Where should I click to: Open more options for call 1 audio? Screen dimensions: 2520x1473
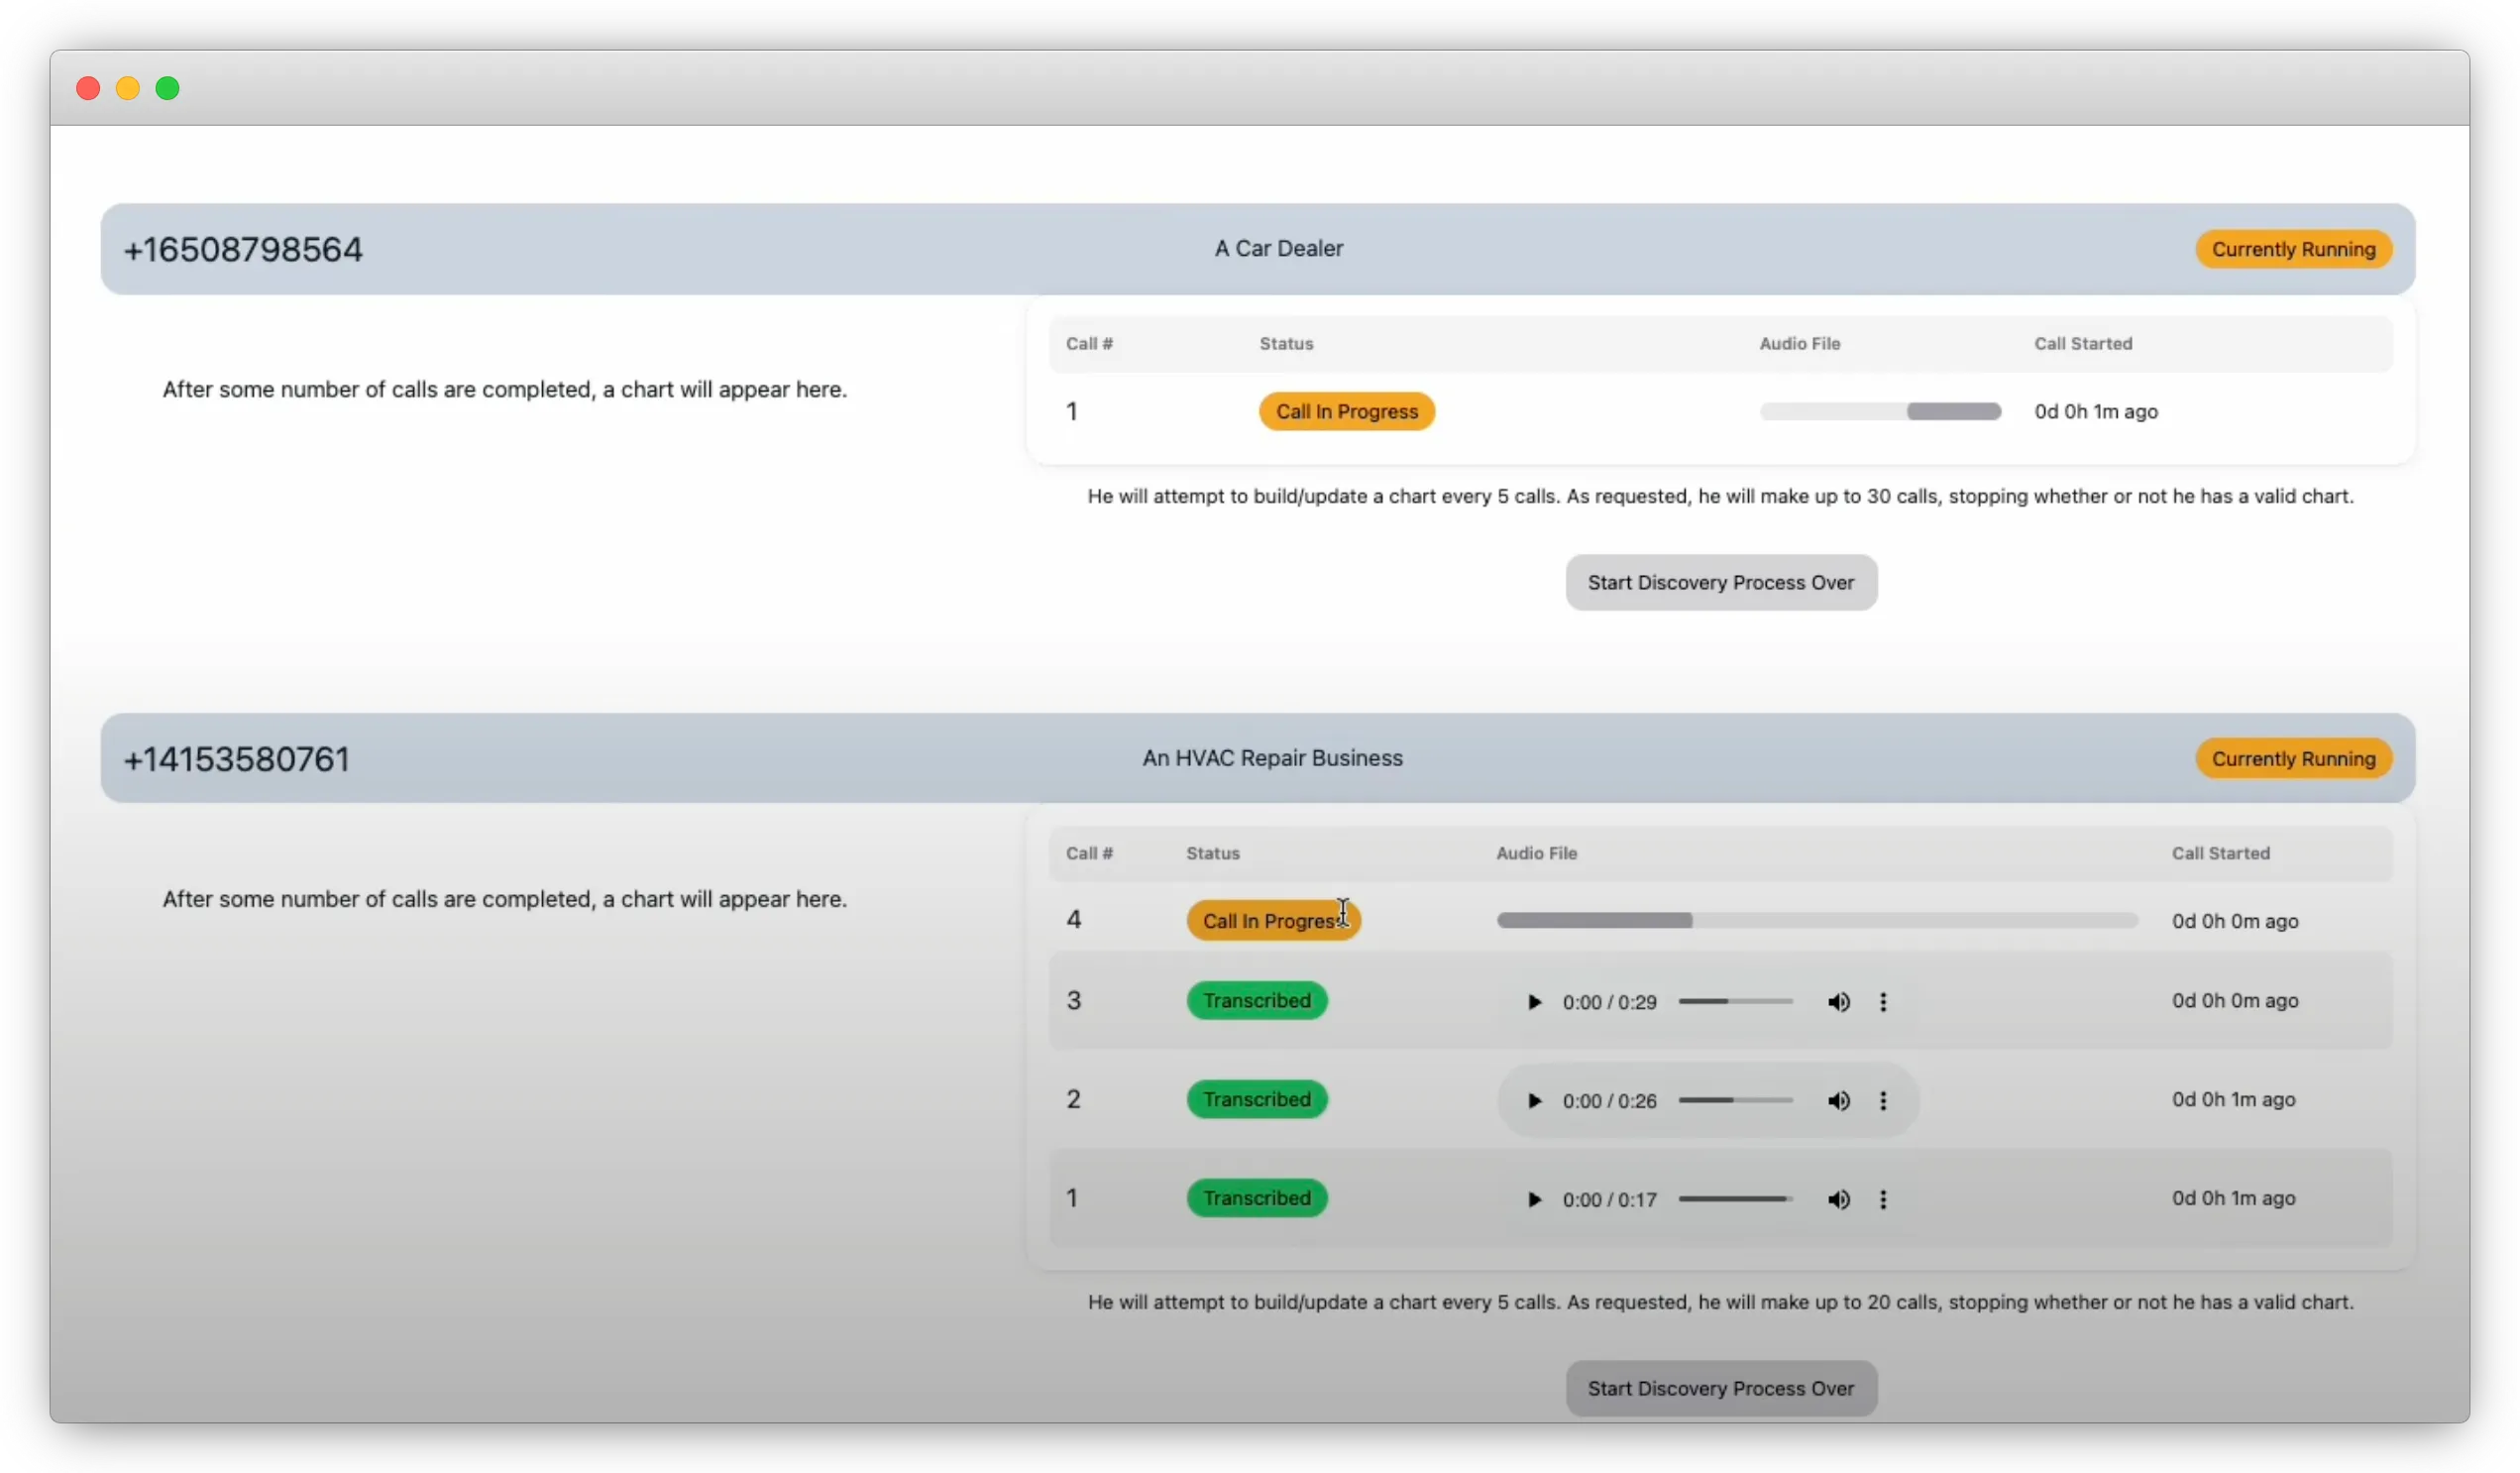1883,1200
